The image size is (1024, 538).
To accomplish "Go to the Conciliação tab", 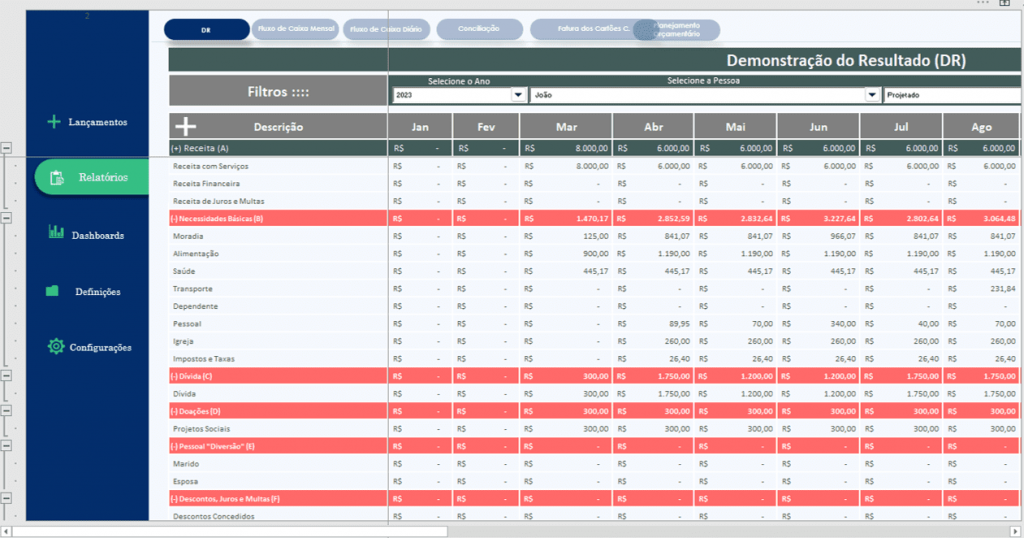I will [479, 29].
